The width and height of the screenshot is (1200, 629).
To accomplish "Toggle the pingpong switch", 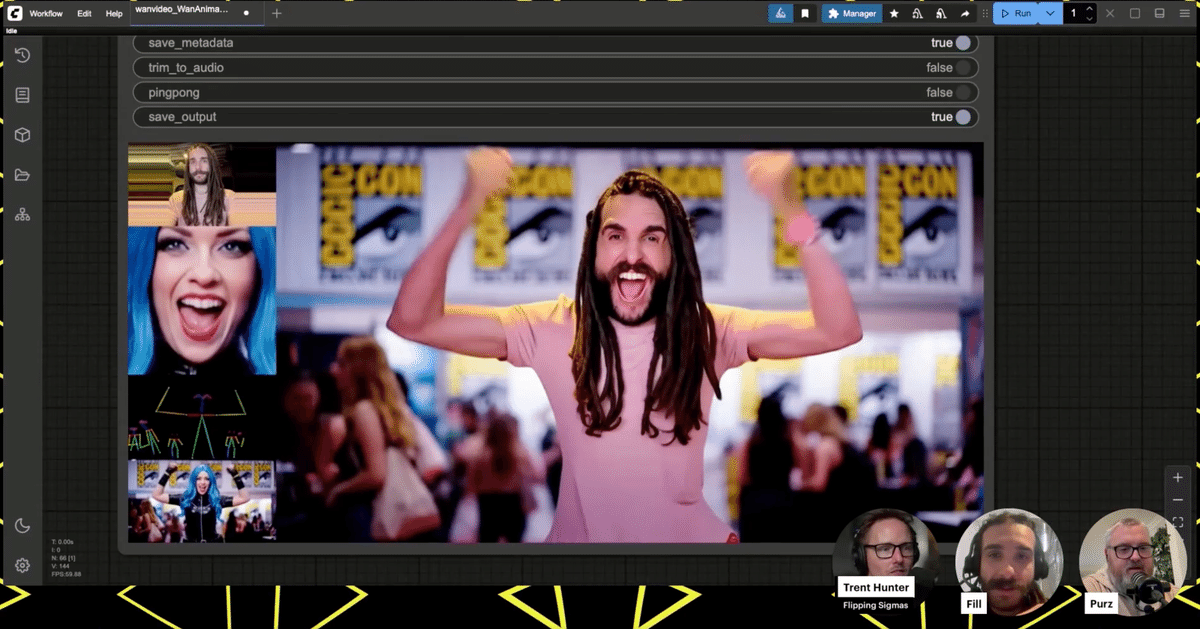I will coord(962,92).
